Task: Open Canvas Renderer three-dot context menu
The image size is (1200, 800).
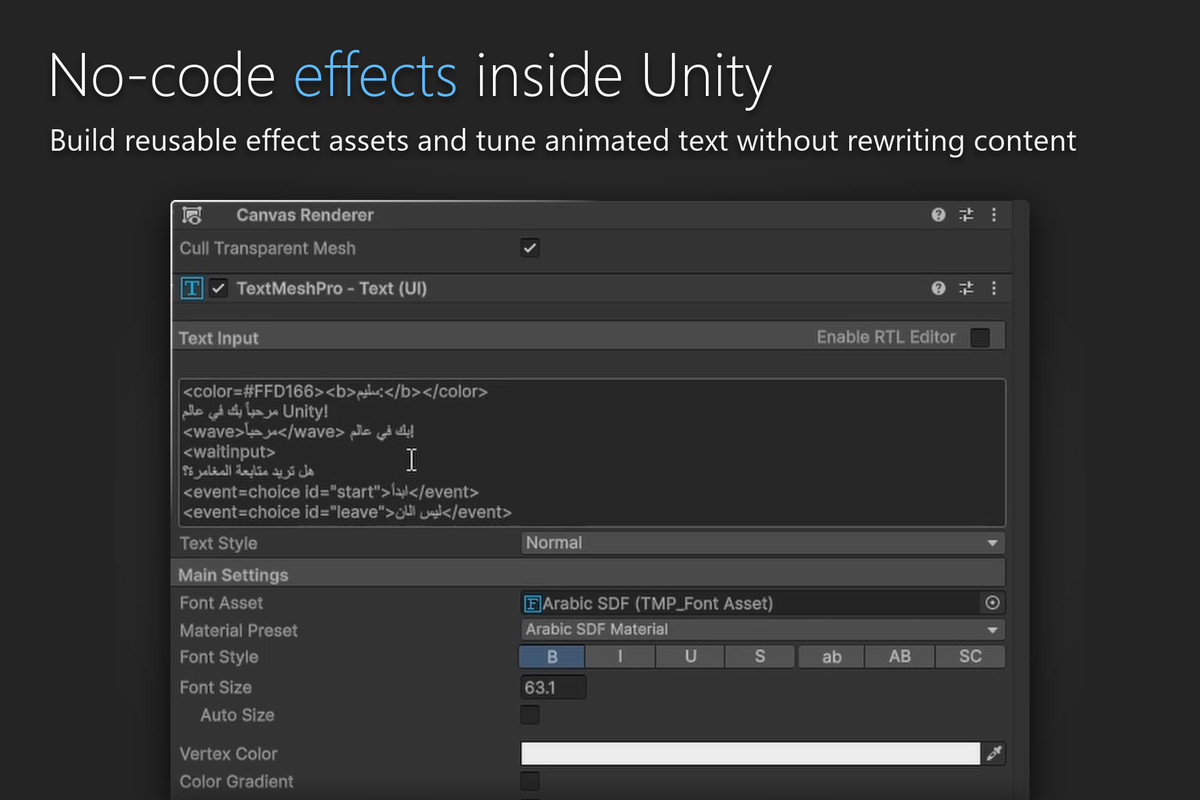Action: [x=993, y=215]
